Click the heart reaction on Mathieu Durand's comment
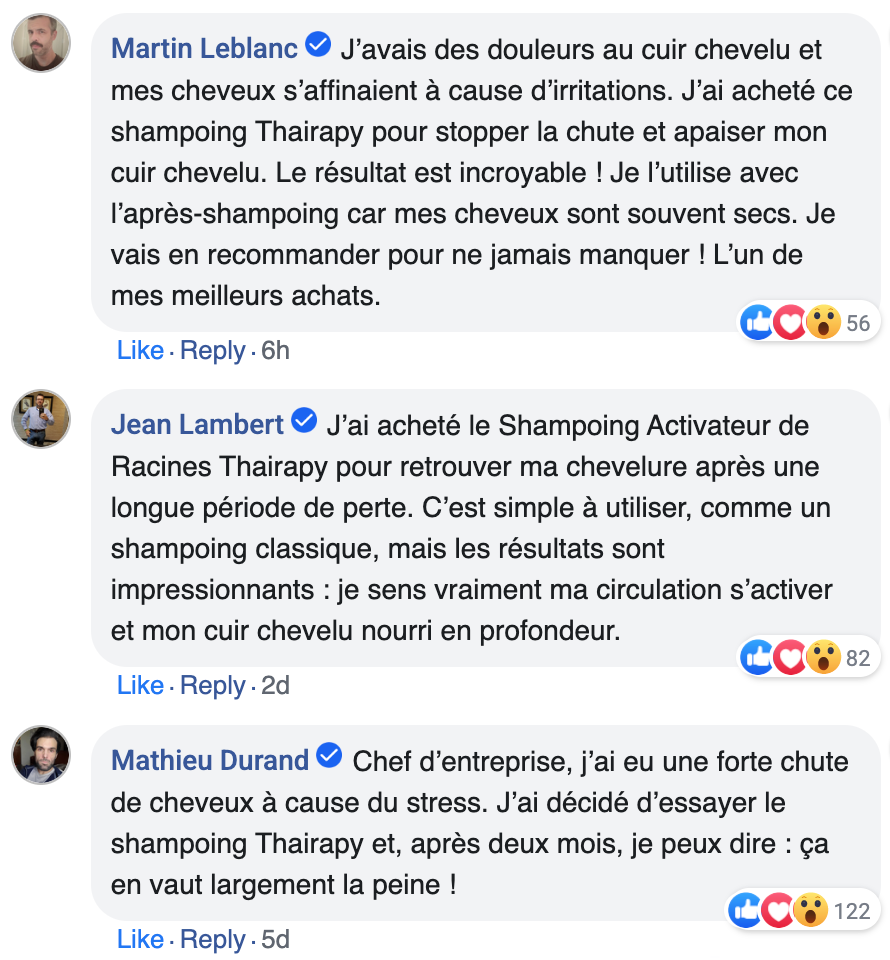Image resolution: width=890 pixels, height=960 pixels. tap(777, 910)
